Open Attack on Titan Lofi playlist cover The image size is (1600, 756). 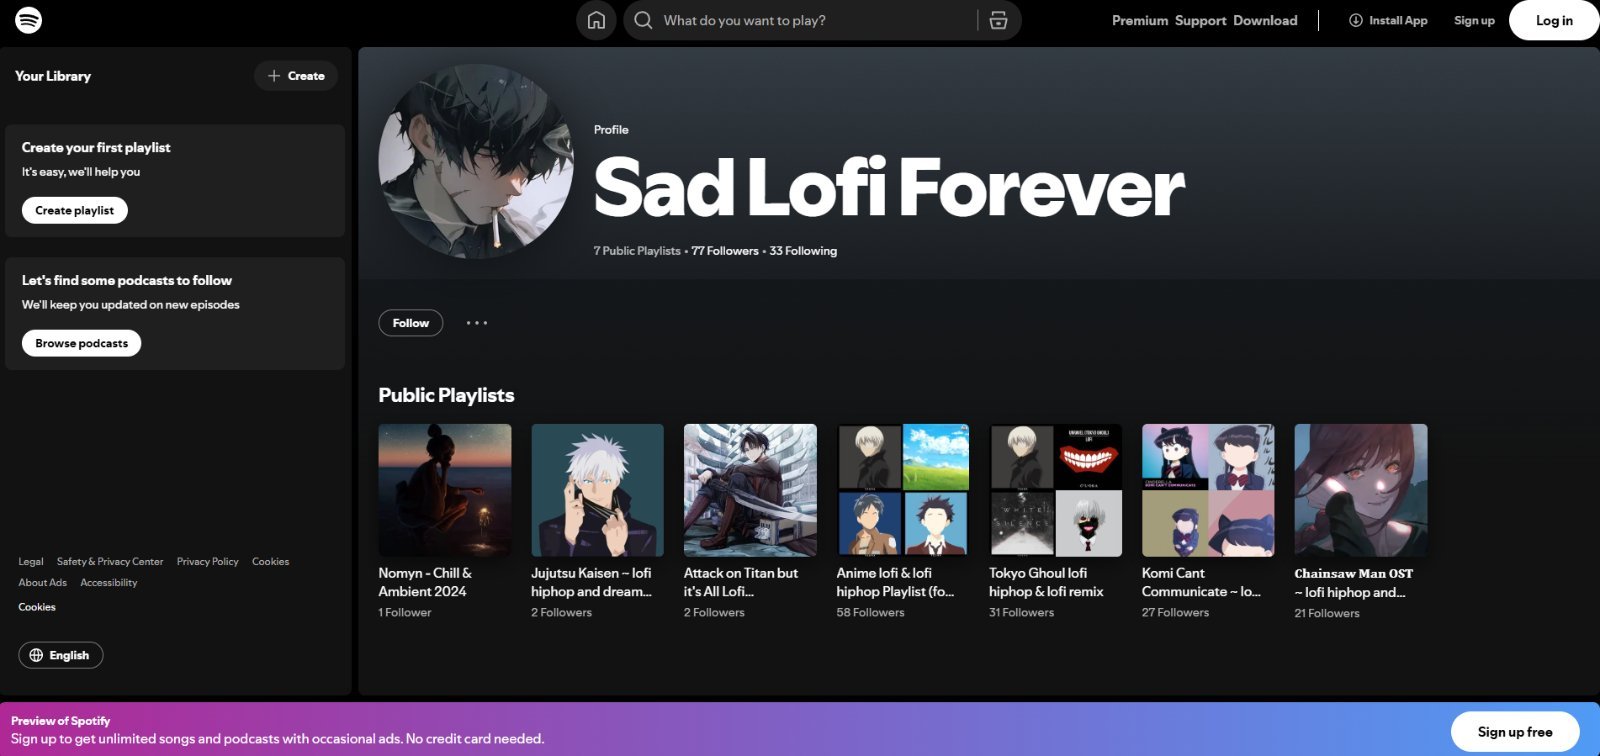[x=750, y=490]
